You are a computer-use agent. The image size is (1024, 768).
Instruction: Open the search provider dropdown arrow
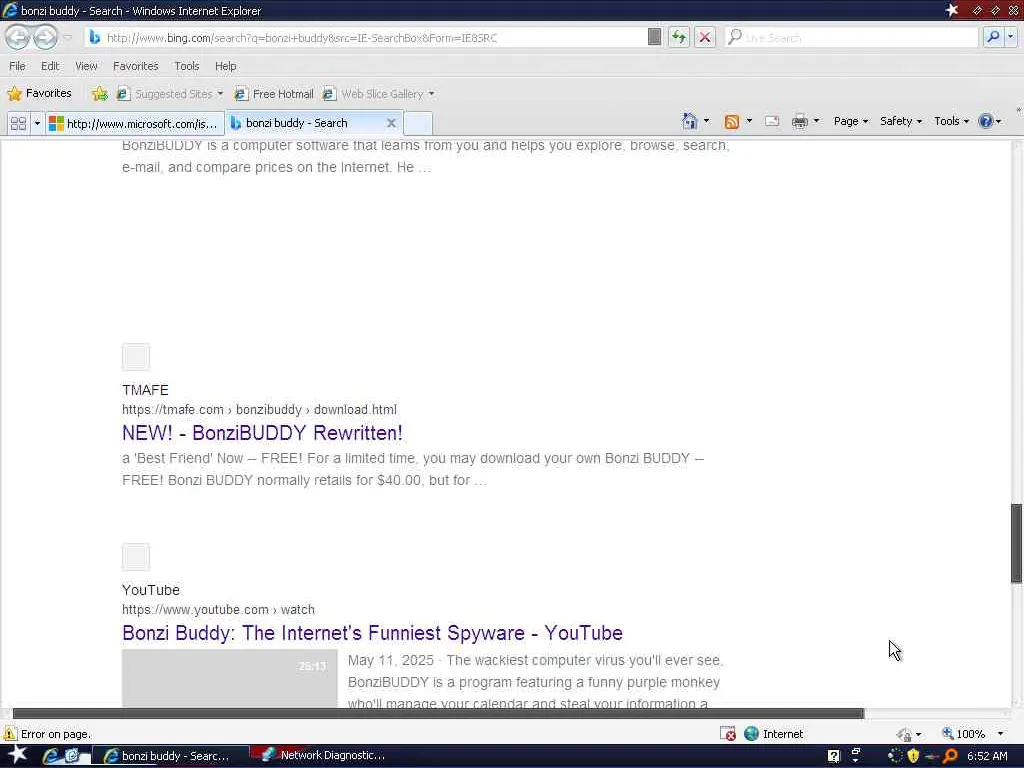tap(1010, 37)
